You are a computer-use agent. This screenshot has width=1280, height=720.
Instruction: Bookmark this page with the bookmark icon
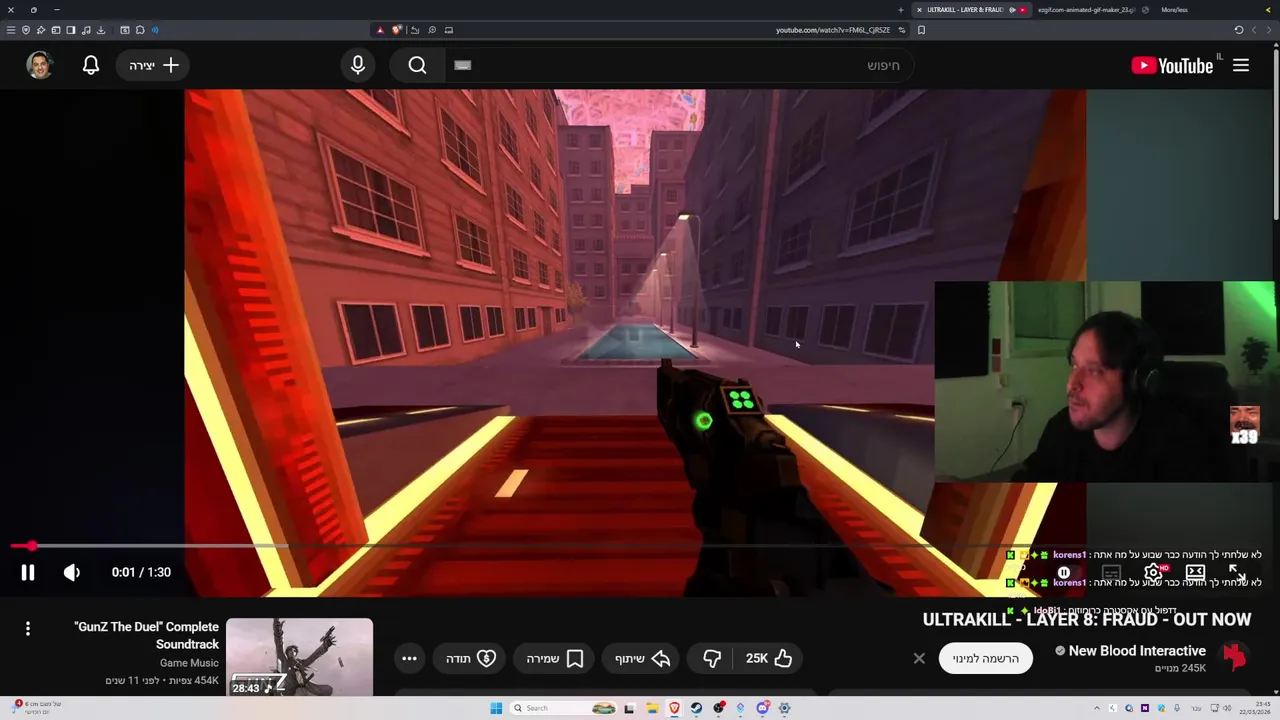(x=921, y=30)
